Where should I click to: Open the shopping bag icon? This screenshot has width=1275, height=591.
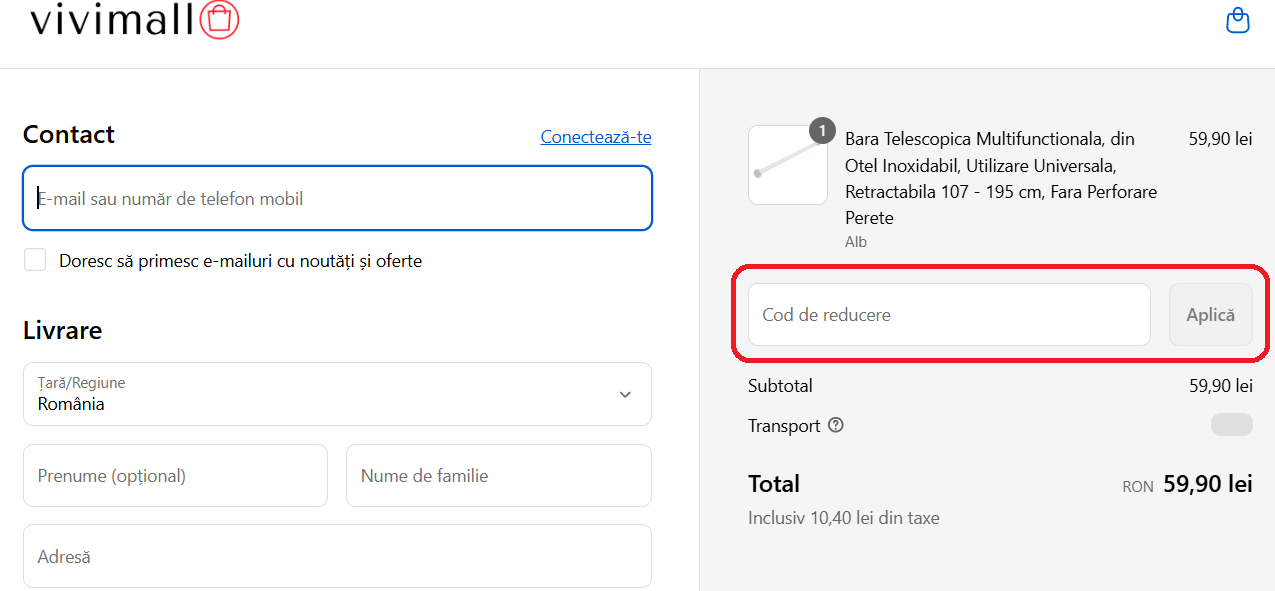(x=1237, y=20)
